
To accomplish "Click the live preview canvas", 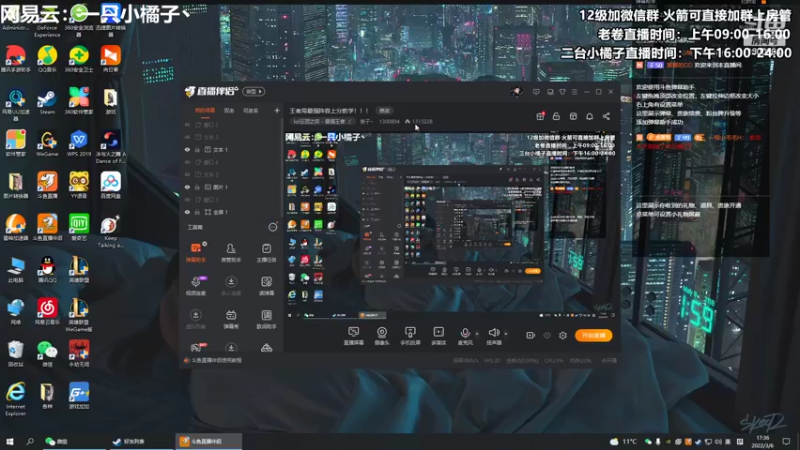I will click(x=451, y=226).
